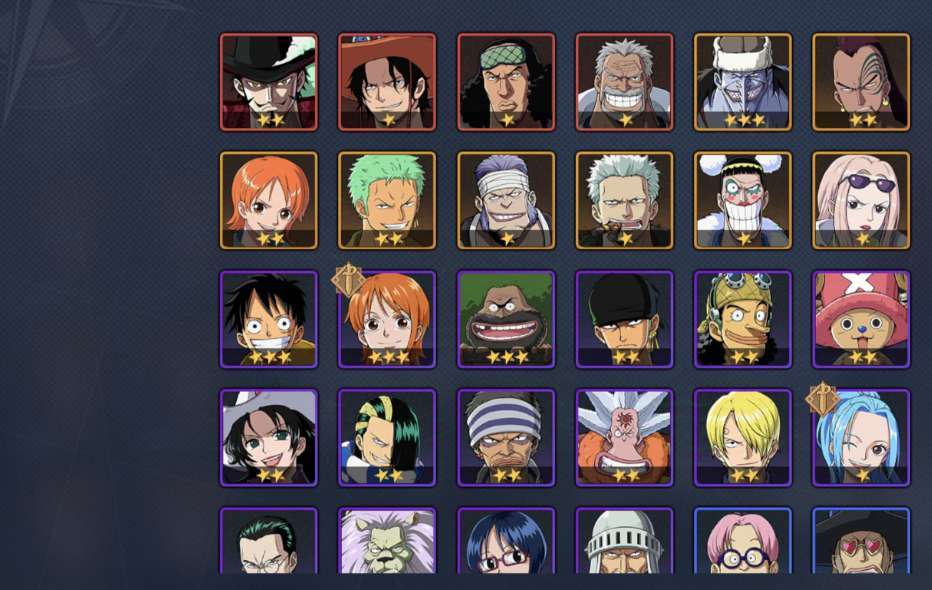Screen dimensions: 932x590
Task: Select Zoro wearing black bandana
Action: 624,319
